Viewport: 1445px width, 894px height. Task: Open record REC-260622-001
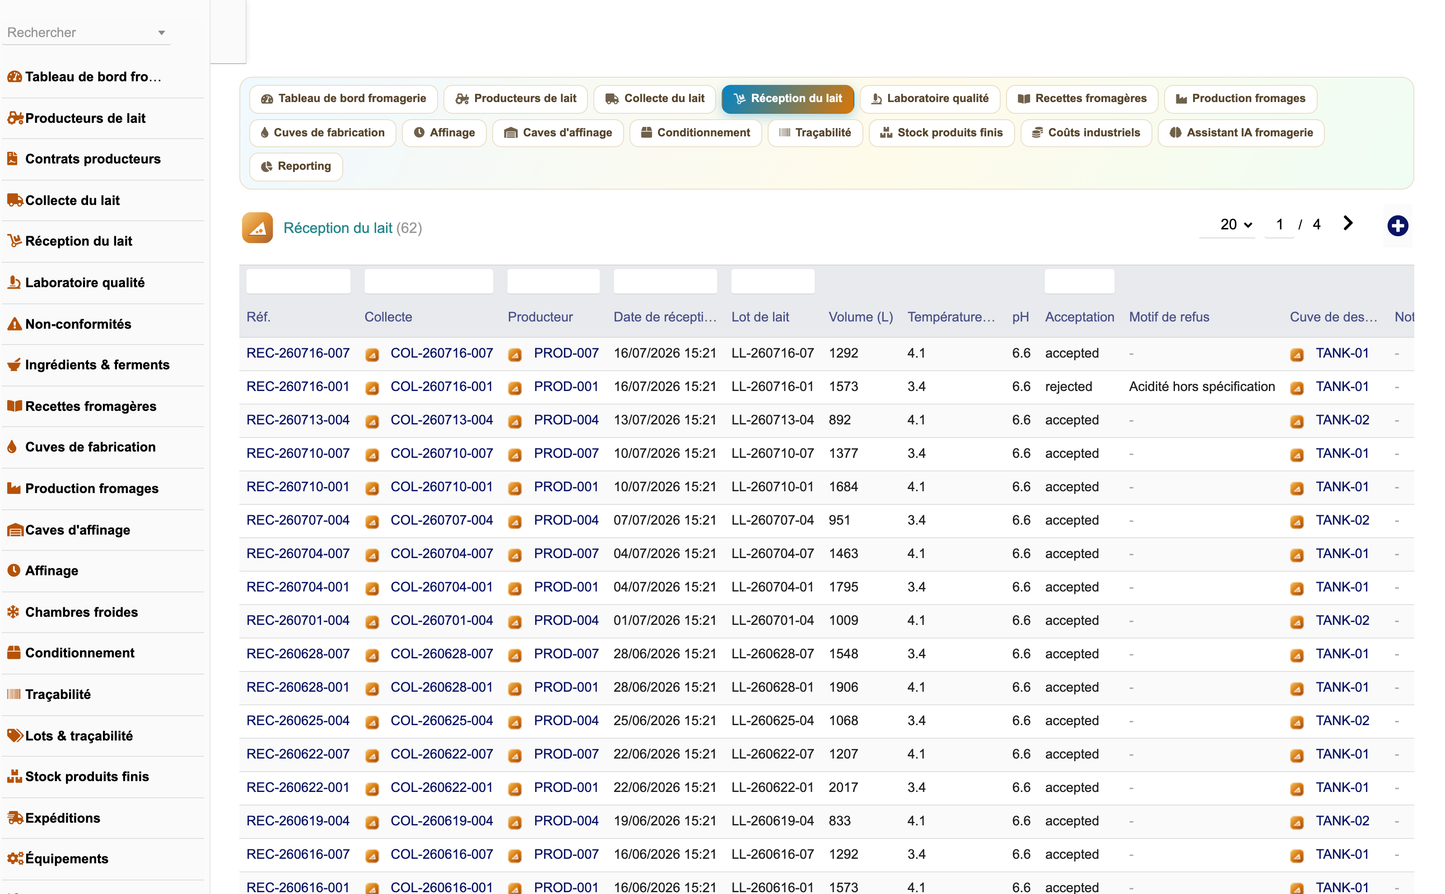pyautogui.click(x=298, y=787)
